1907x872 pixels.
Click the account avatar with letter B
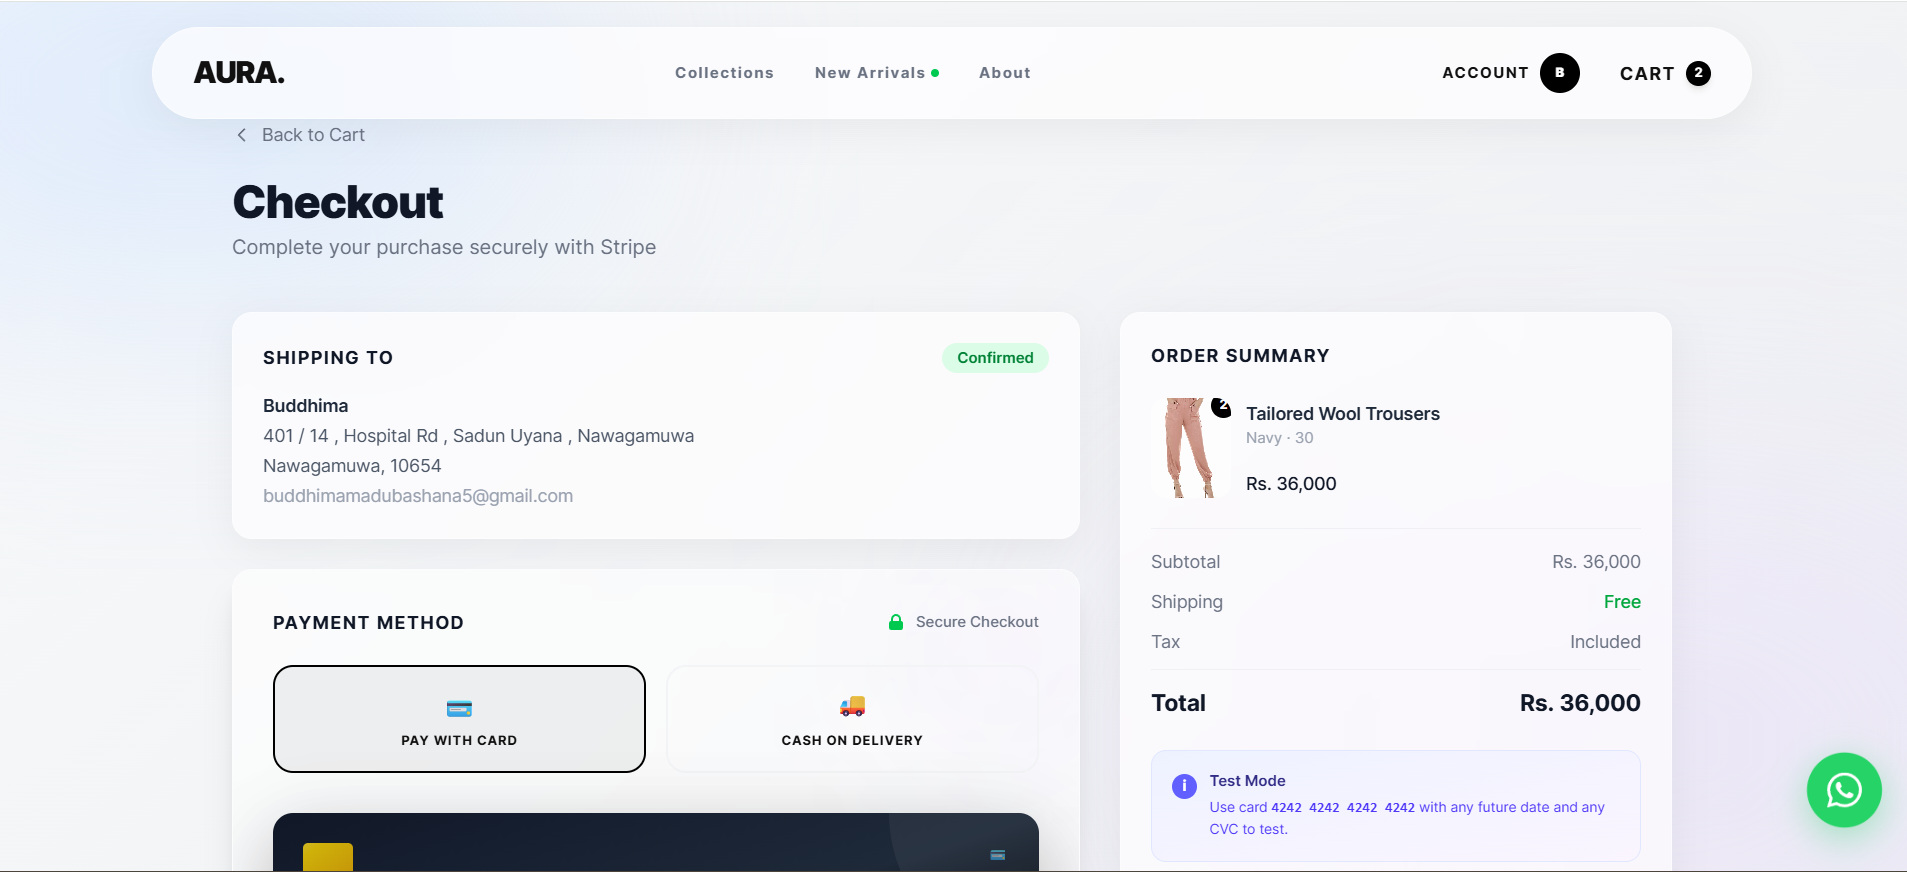point(1560,73)
